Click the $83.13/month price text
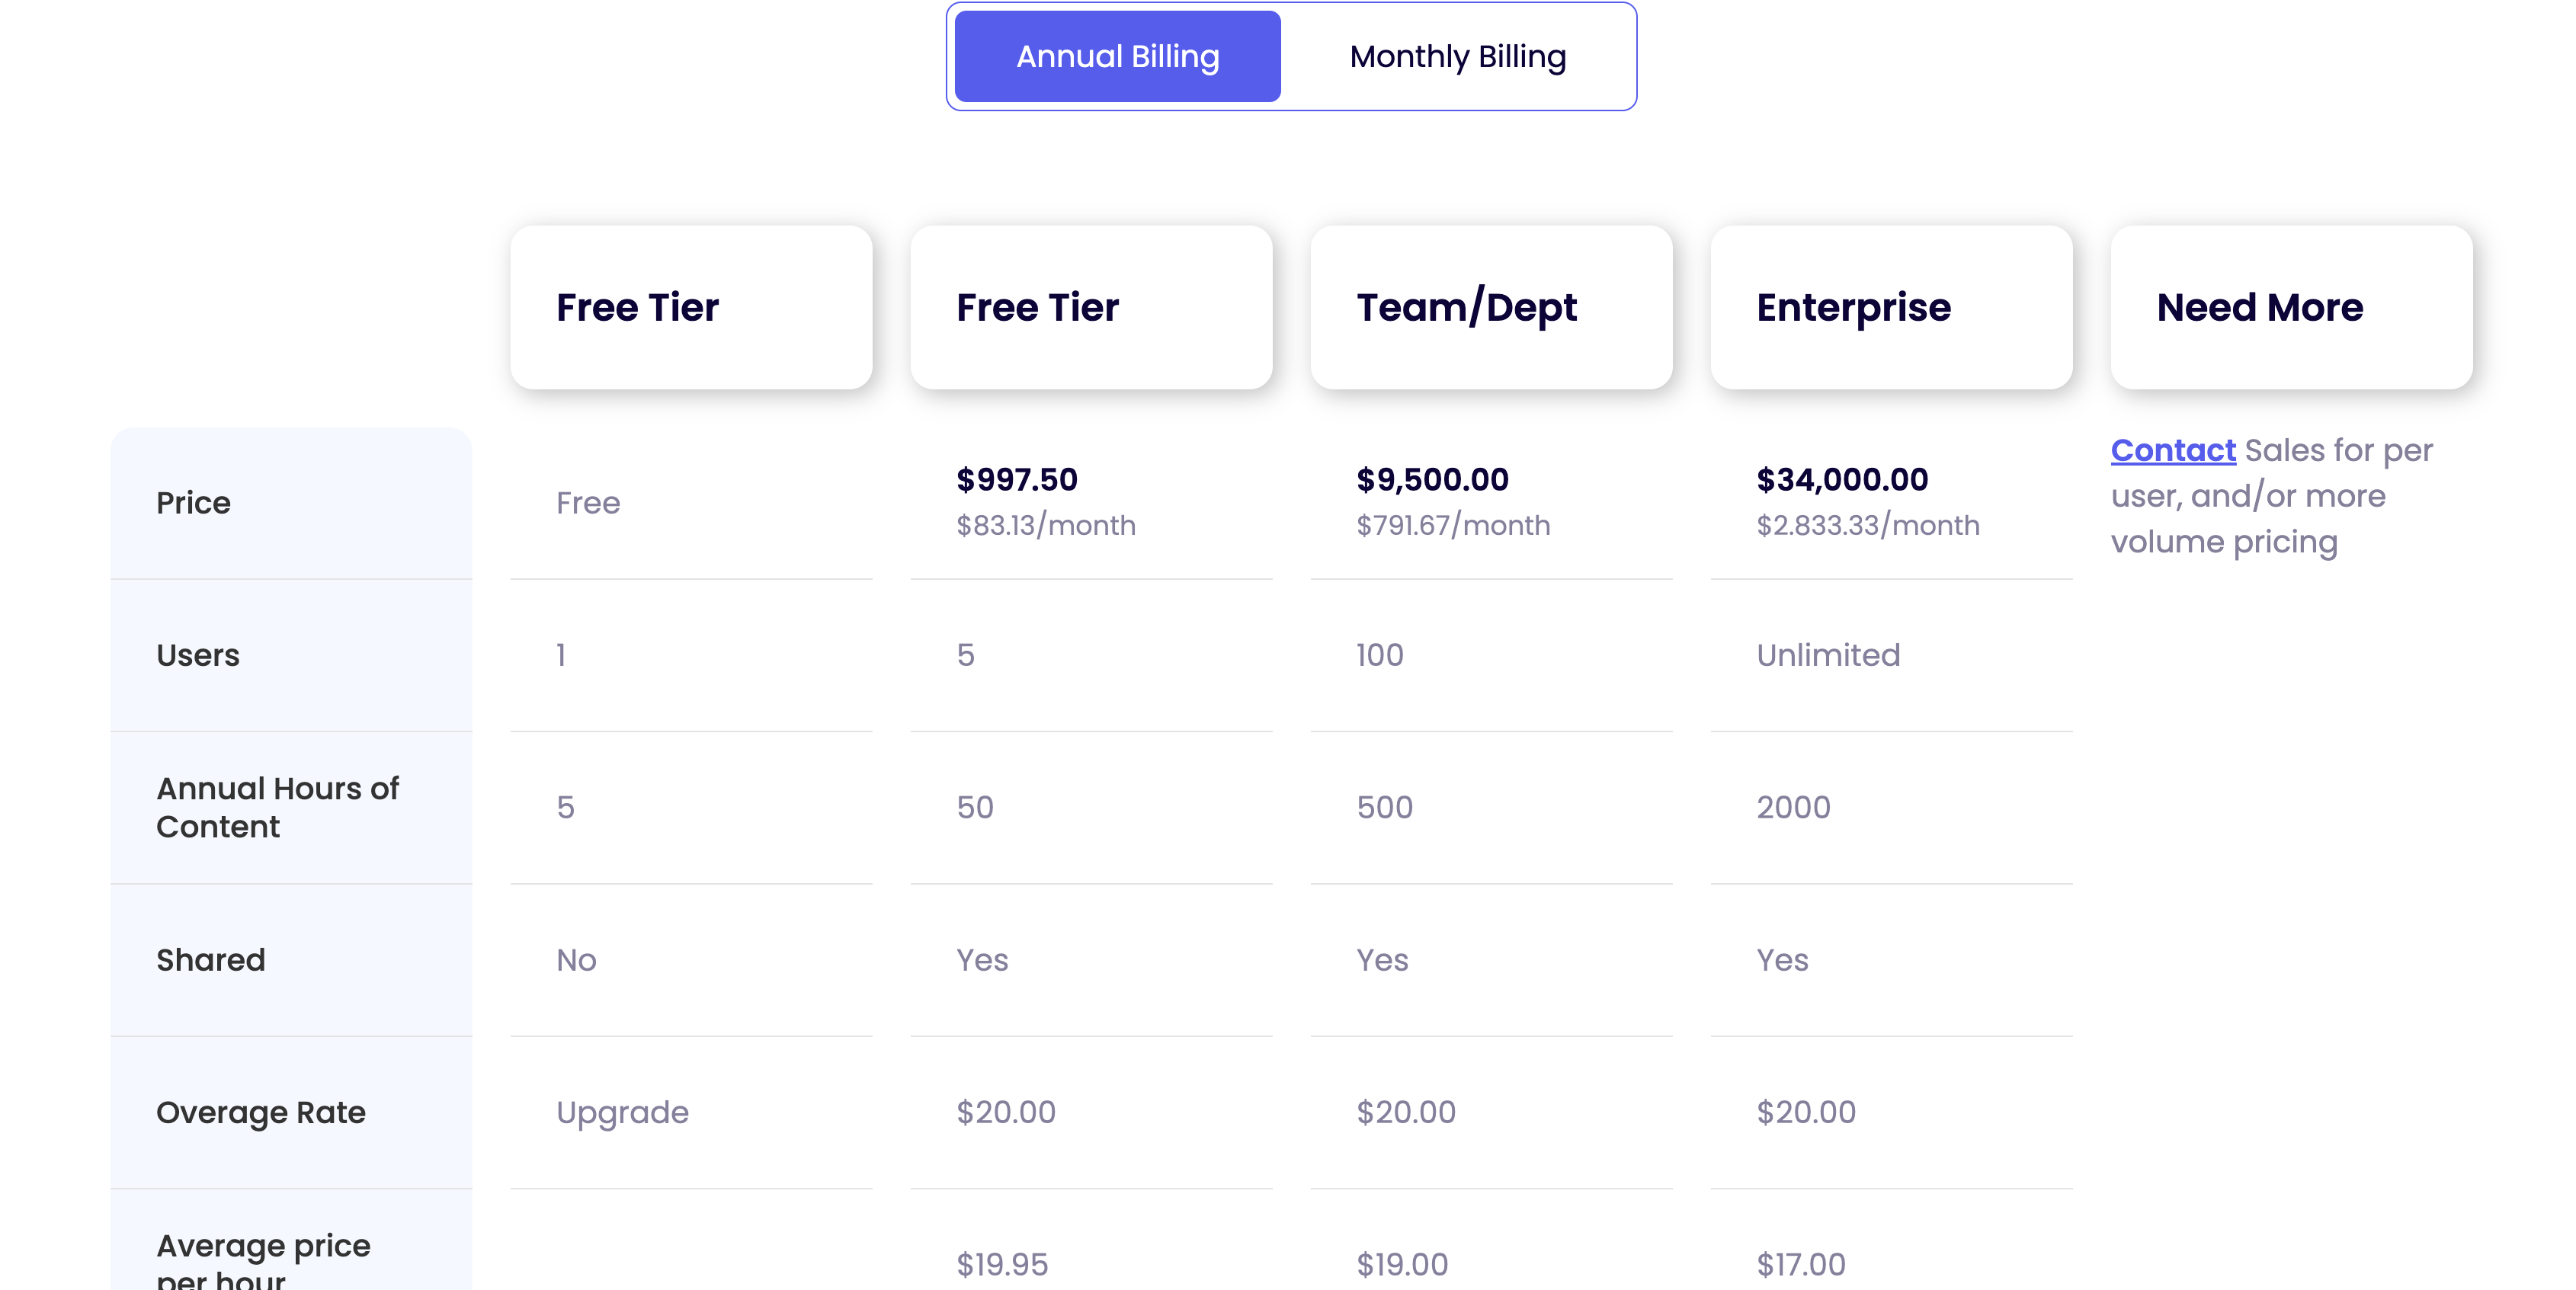 [x=1045, y=526]
